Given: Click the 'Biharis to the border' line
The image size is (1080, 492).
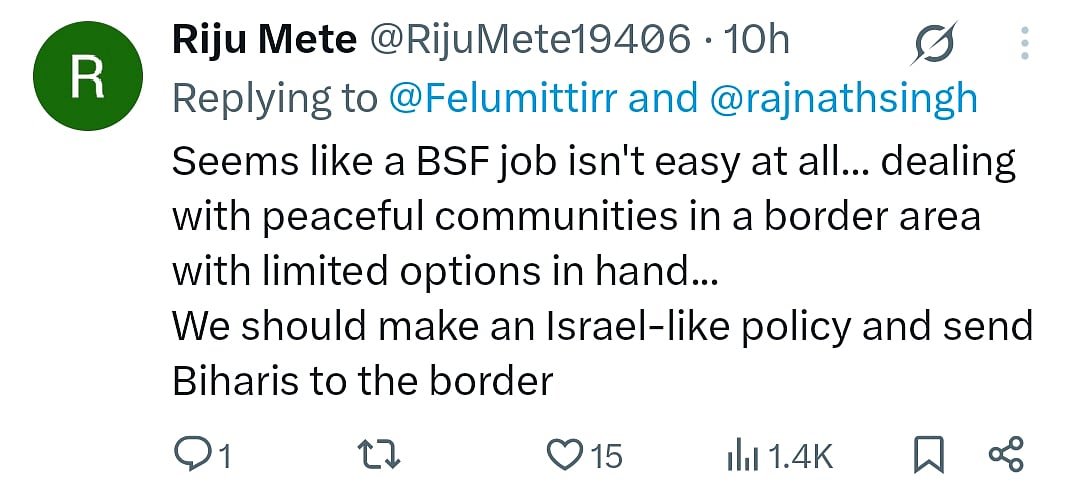Looking at the screenshot, I should click(x=362, y=382).
